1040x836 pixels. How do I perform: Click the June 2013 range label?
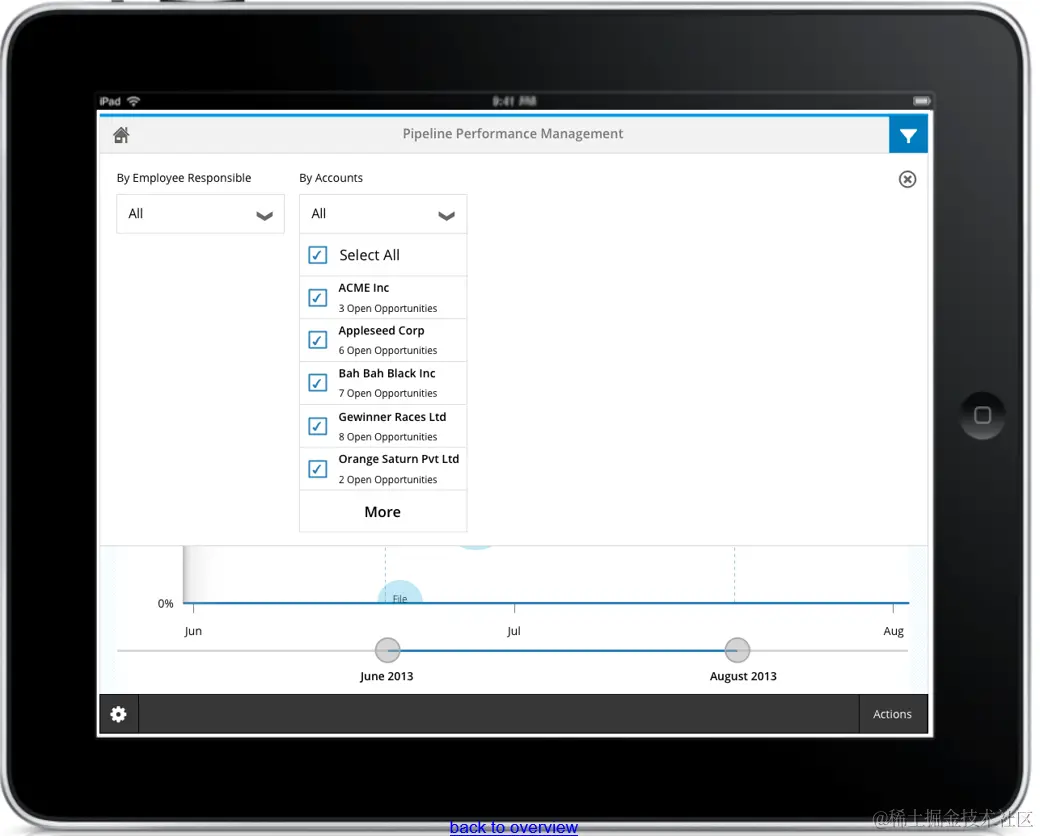click(x=387, y=676)
